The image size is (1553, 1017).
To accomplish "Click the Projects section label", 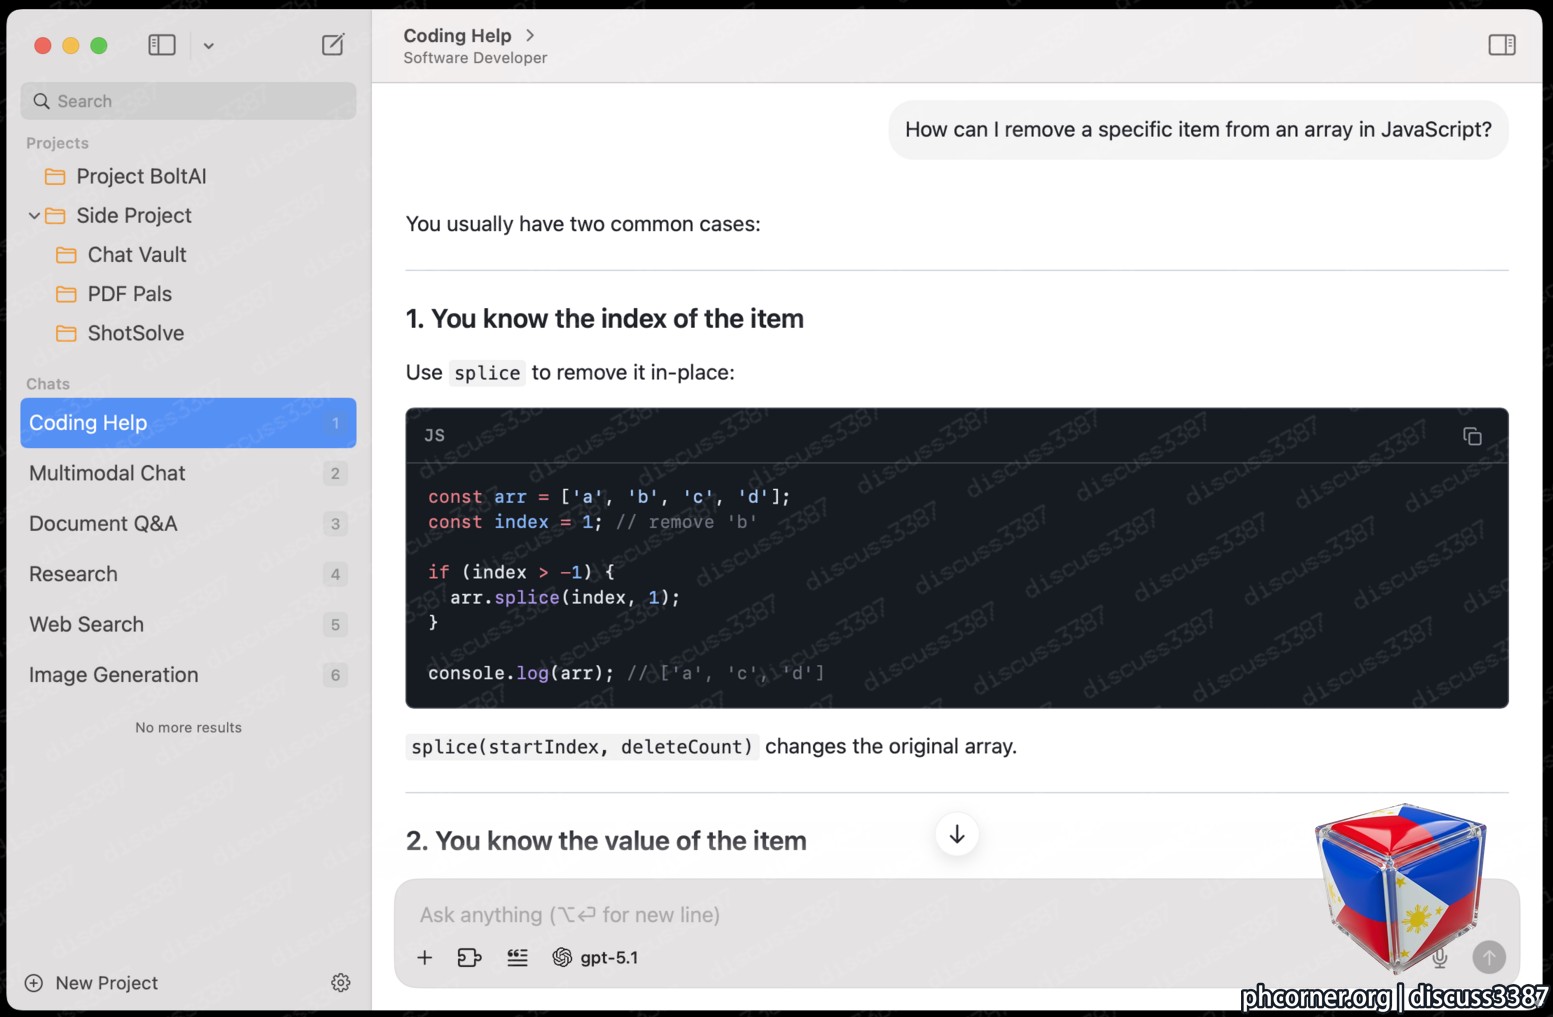I will coord(57,143).
